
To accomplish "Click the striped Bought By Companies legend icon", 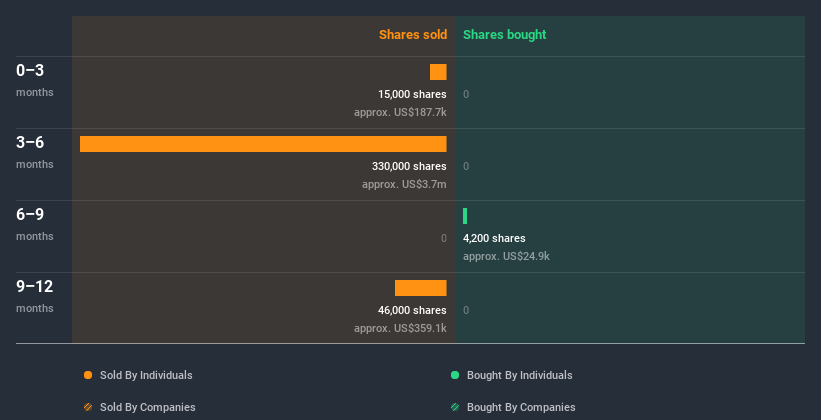I will click(x=455, y=407).
